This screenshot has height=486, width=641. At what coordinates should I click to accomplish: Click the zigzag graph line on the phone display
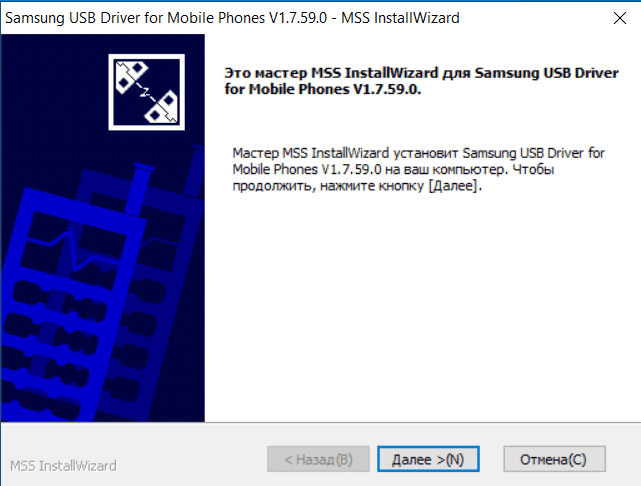coord(76,253)
